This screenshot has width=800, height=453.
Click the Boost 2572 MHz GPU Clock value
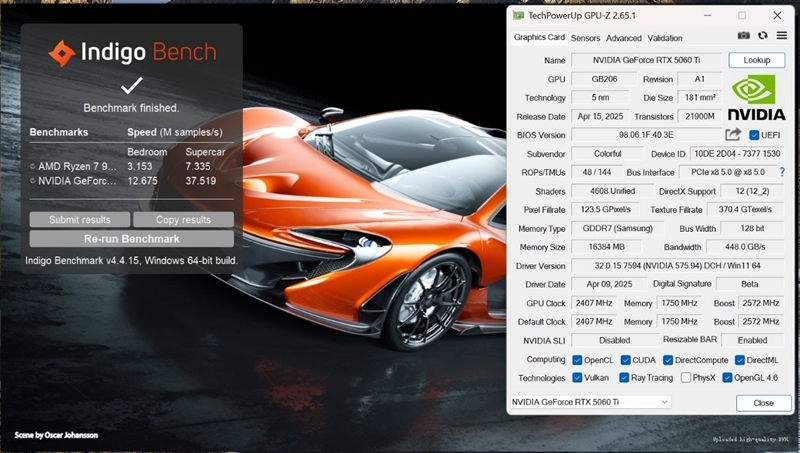tap(761, 303)
